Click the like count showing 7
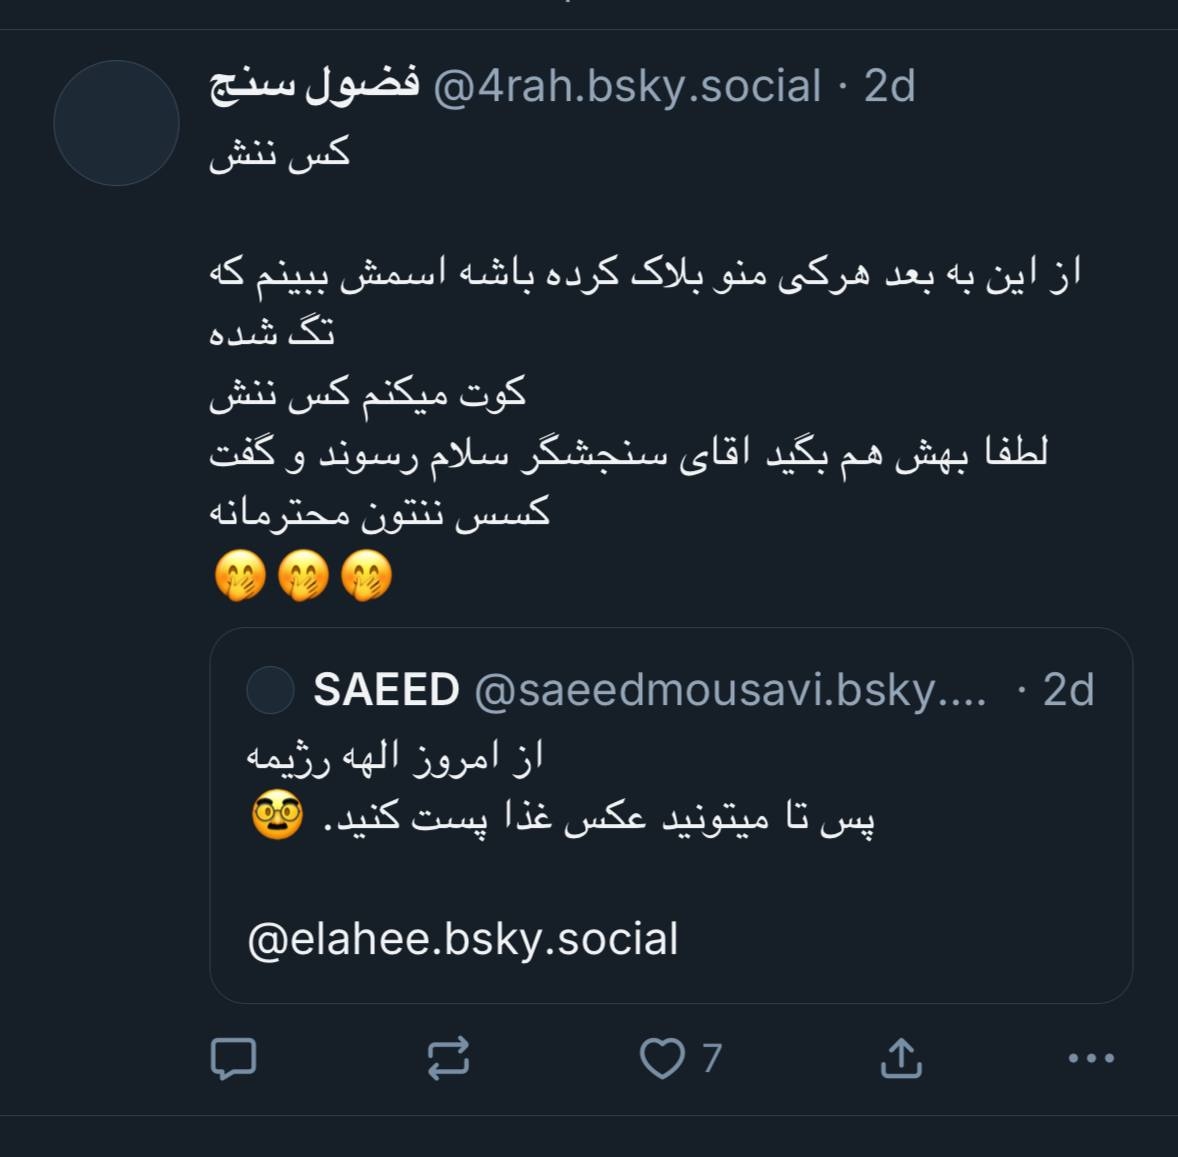The width and height of the screenshot is (1178, 1157). coord(711,1058)
